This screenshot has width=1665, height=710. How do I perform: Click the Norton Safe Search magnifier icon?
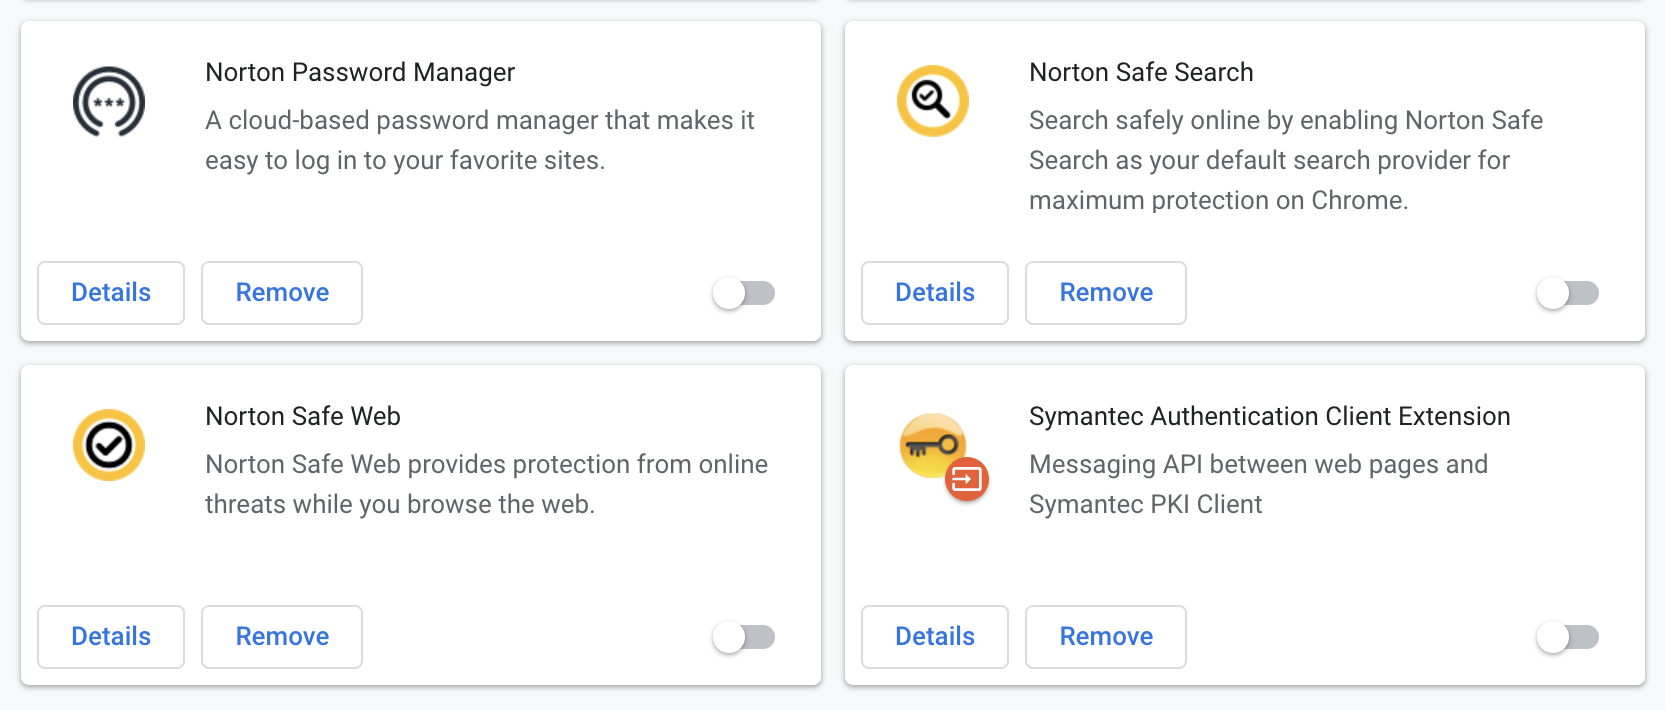pyautogui.click(x=931, y=100)
